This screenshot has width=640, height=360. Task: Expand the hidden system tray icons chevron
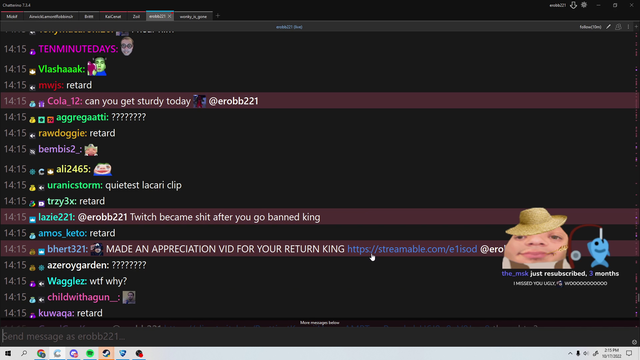click(x=570, y=353)
